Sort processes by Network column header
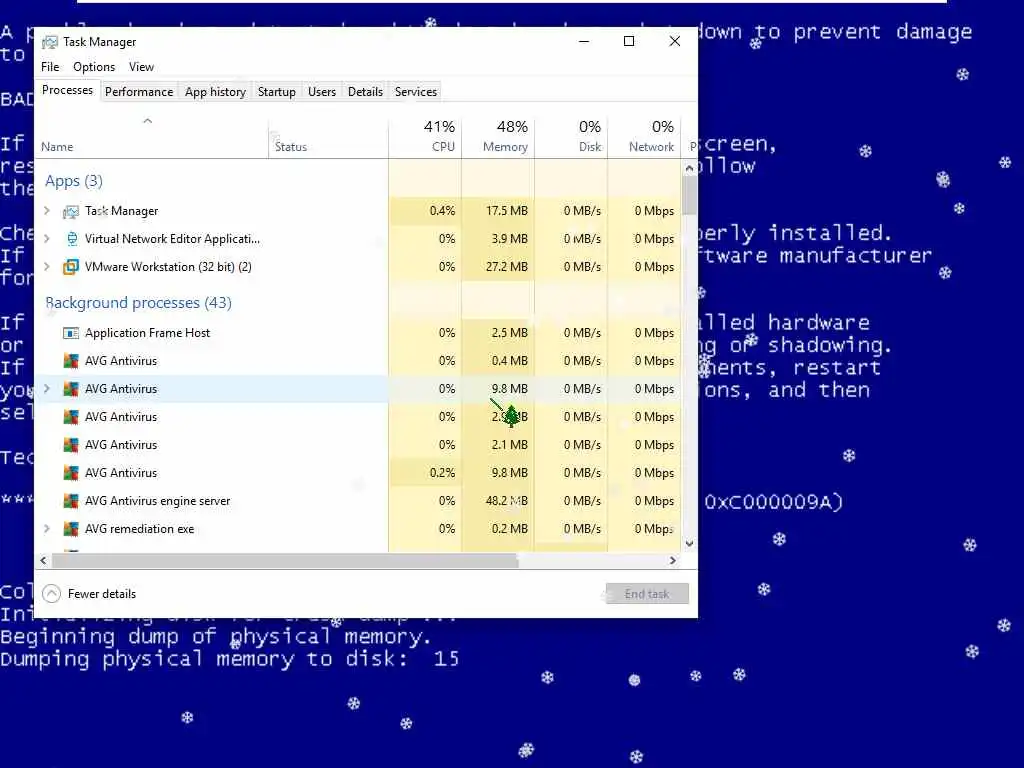This screenshot has width=1024, height=768. coord(645,137)
